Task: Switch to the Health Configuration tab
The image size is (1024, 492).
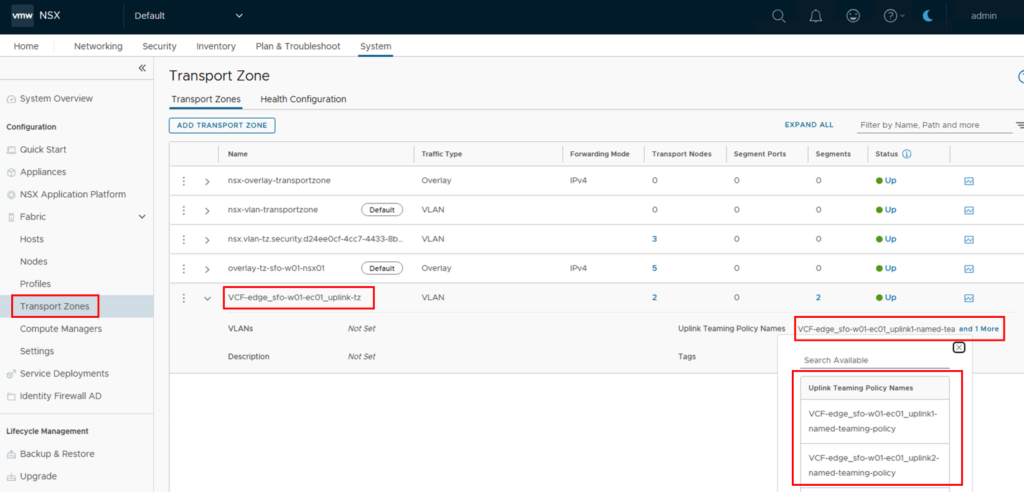Action: (x=303, y=99)
